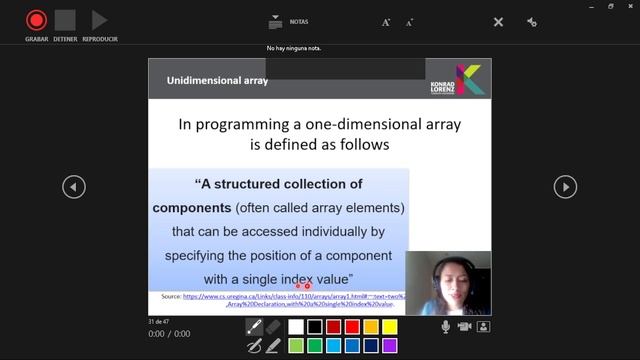The width and height of the screenshot is (640, 360).
Task: Choose the orange ink color
Action: (x=371, y=327)
